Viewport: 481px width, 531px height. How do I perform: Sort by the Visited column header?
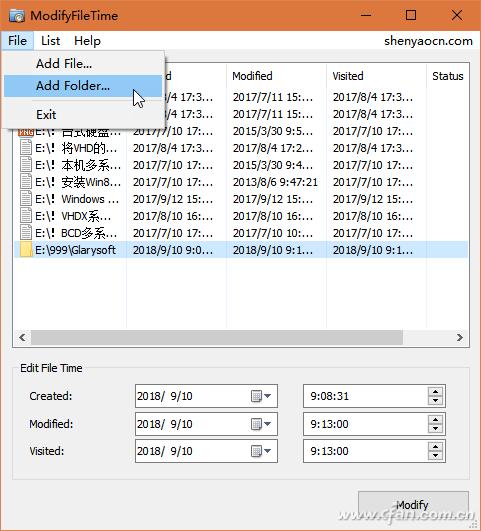(x=376, y=76)
